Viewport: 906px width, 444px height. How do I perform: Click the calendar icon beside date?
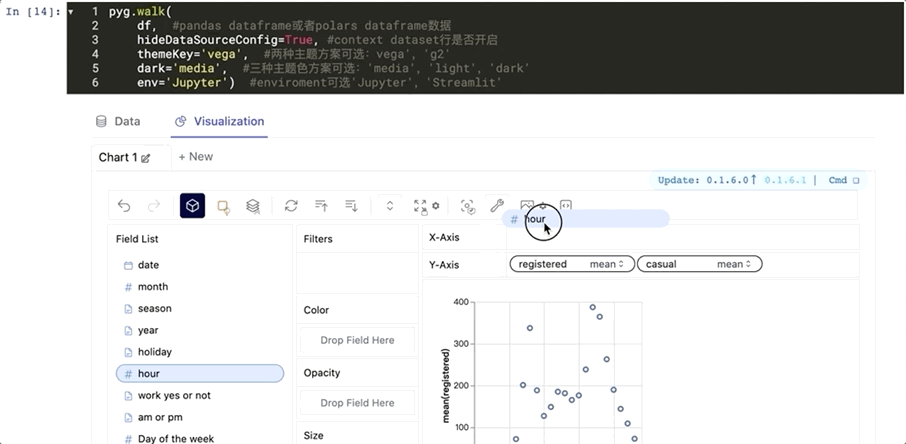pyautogui.click(x=128, y=265)
